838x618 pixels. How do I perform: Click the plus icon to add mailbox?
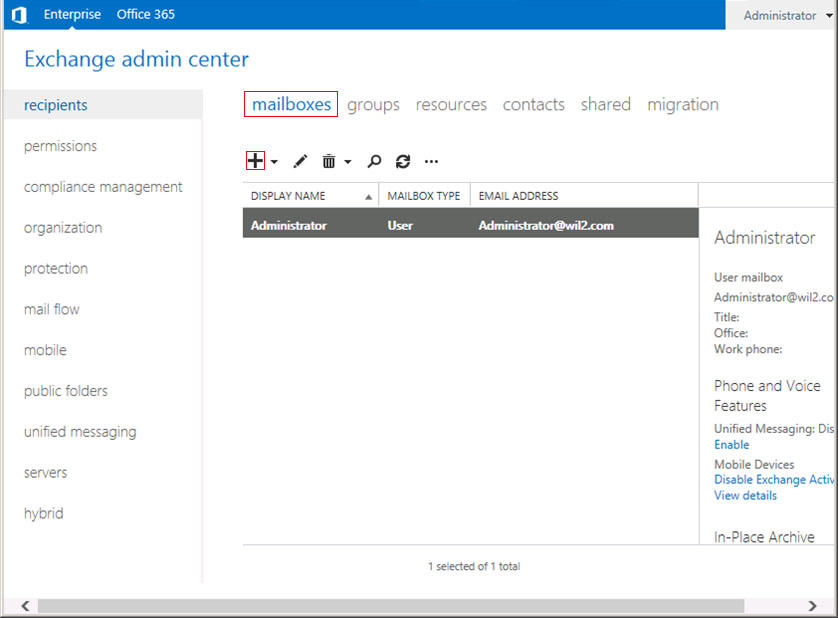click(255, 161)
